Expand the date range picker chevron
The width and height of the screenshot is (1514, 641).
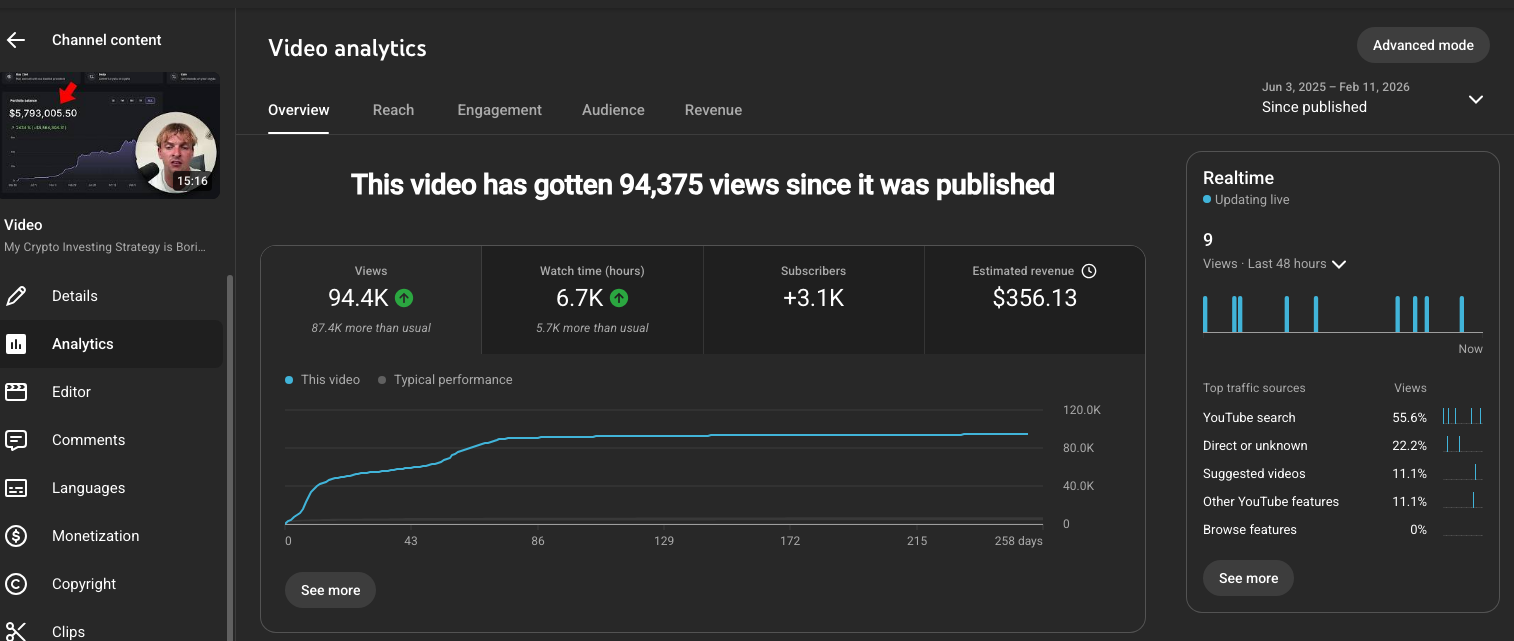point(1476,99)
